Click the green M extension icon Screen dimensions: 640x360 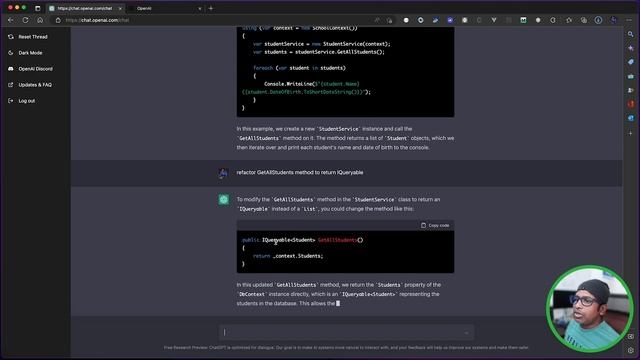point(523,20)
